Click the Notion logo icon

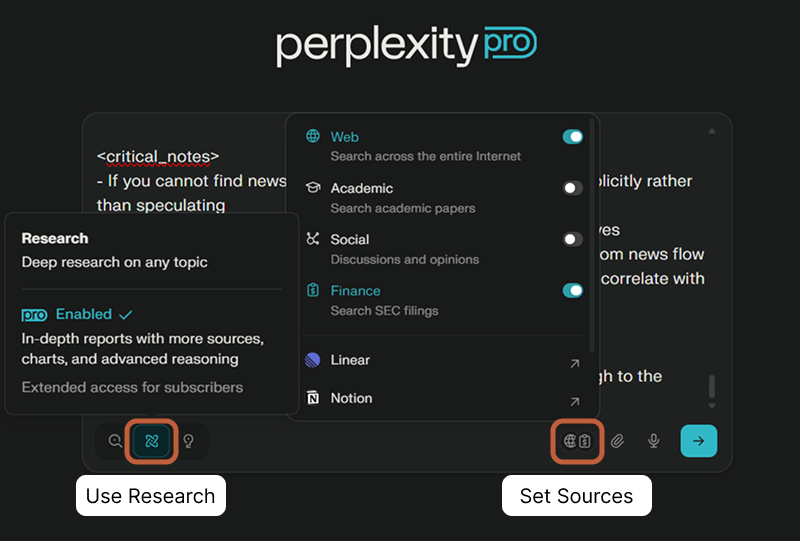tap(313, 398)
